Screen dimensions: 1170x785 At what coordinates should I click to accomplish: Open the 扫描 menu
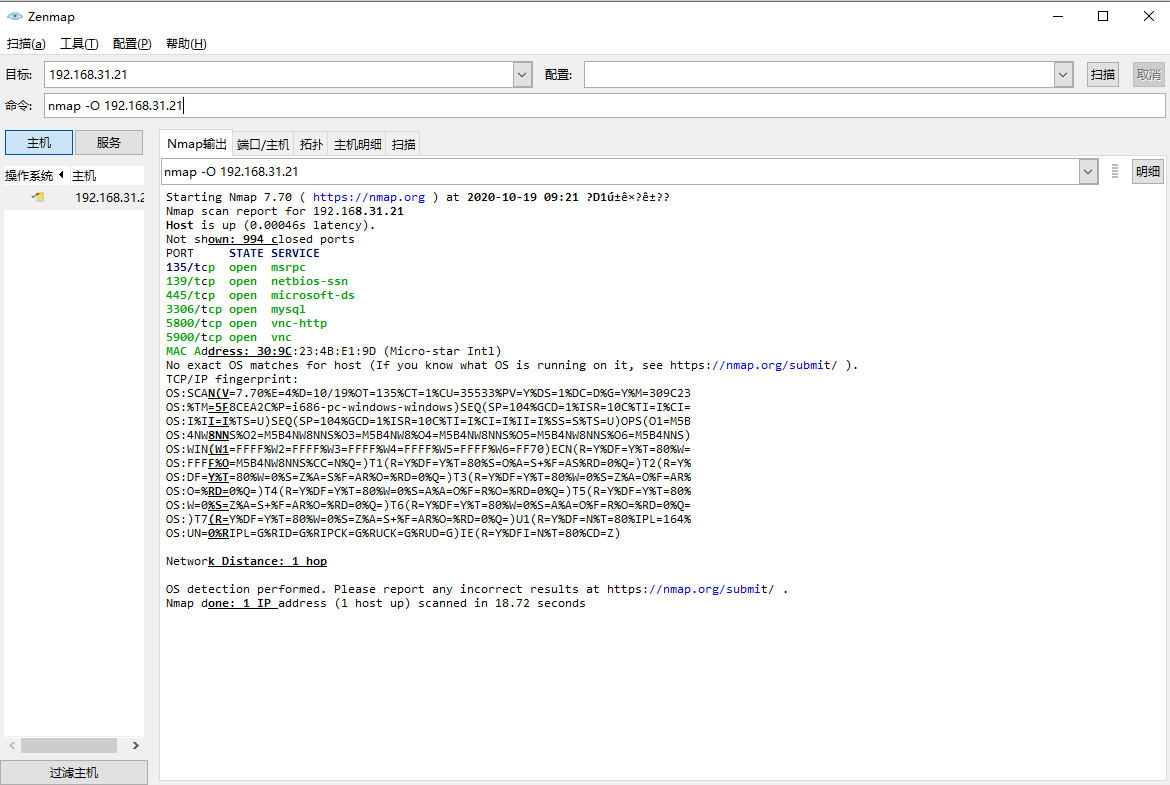(26, 44)
